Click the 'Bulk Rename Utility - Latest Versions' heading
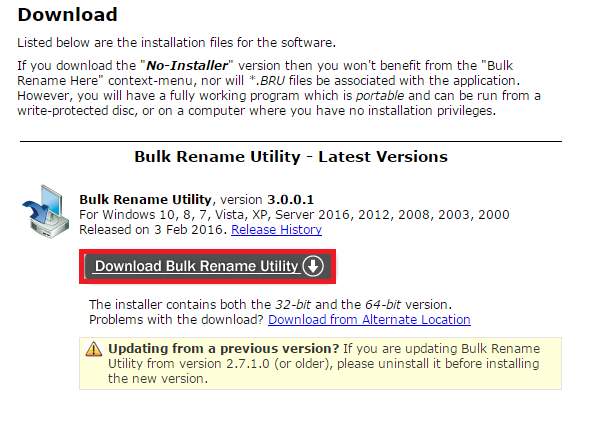The height and width of the screenshot is (427, 600). [291, 157]
